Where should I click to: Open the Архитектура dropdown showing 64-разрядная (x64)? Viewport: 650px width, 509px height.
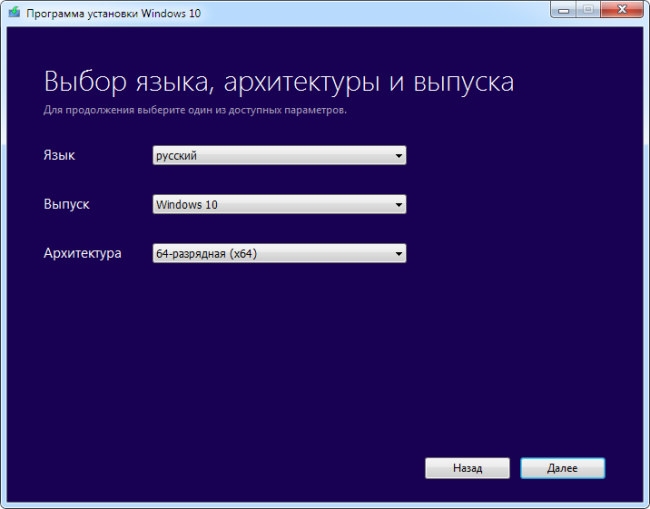coord(279,253)
